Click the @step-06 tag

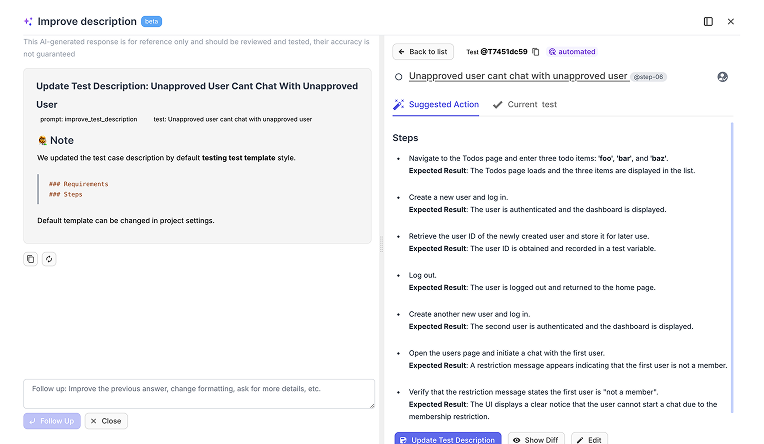649,77
